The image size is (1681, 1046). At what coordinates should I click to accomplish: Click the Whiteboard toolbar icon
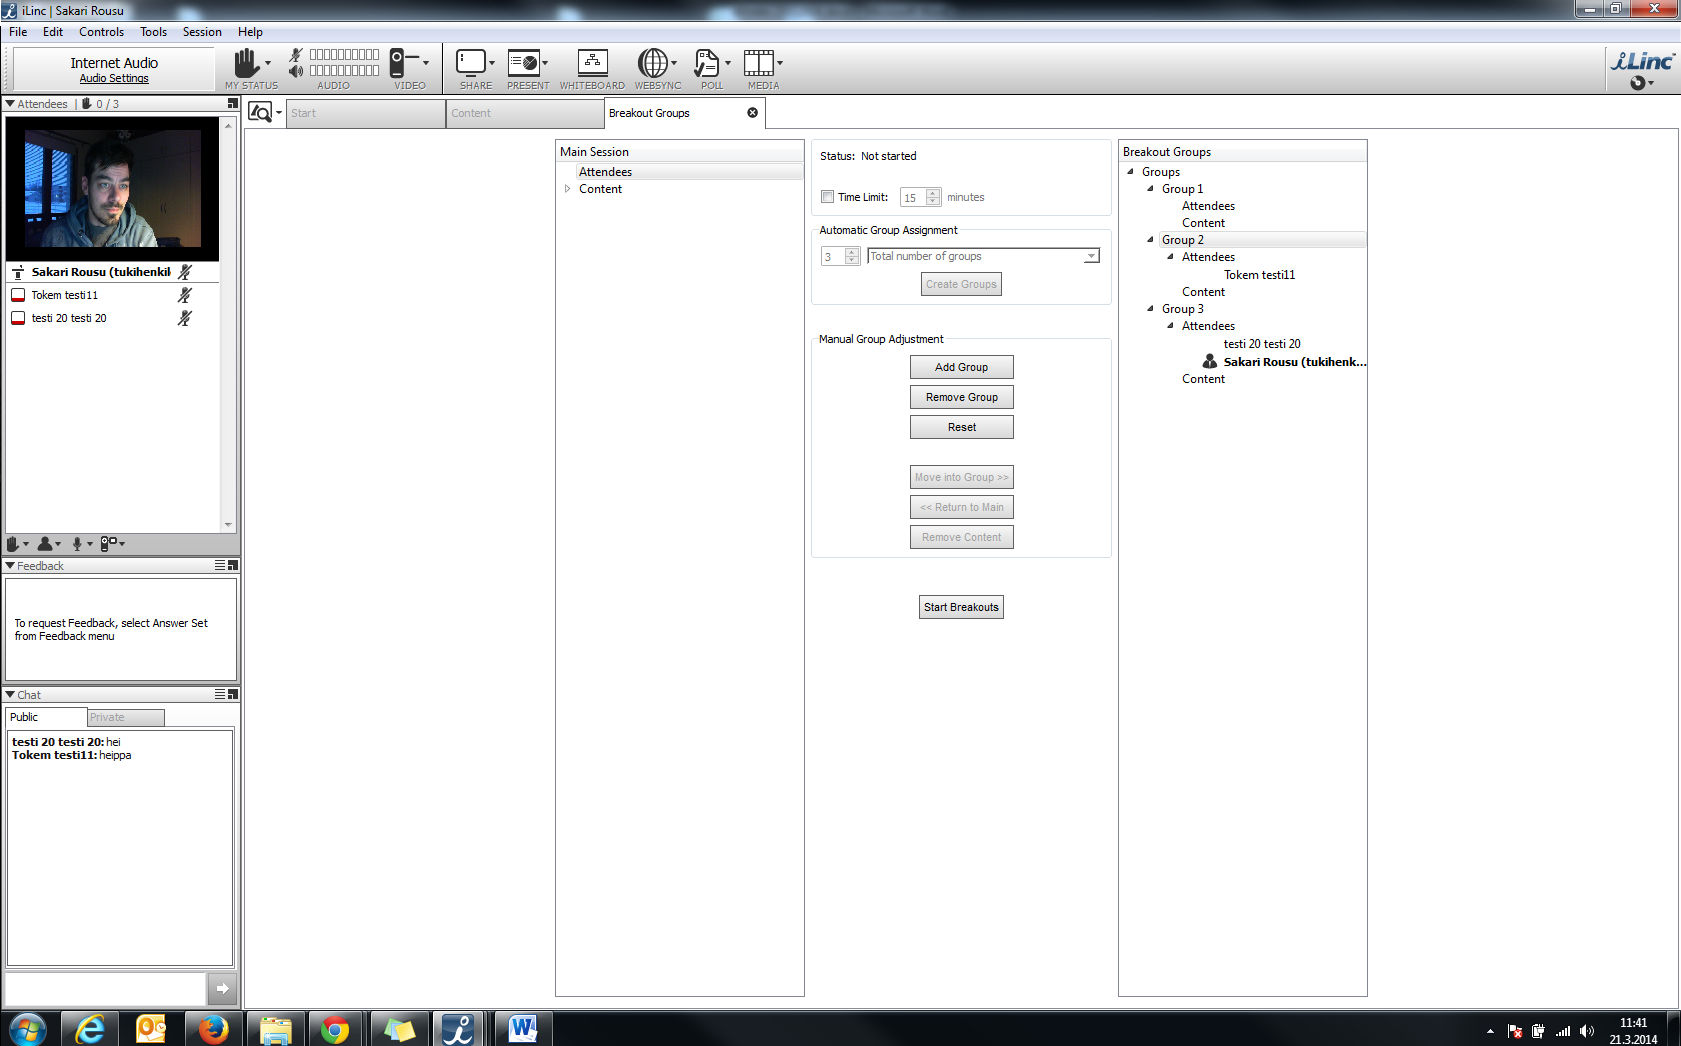(592, 63)
